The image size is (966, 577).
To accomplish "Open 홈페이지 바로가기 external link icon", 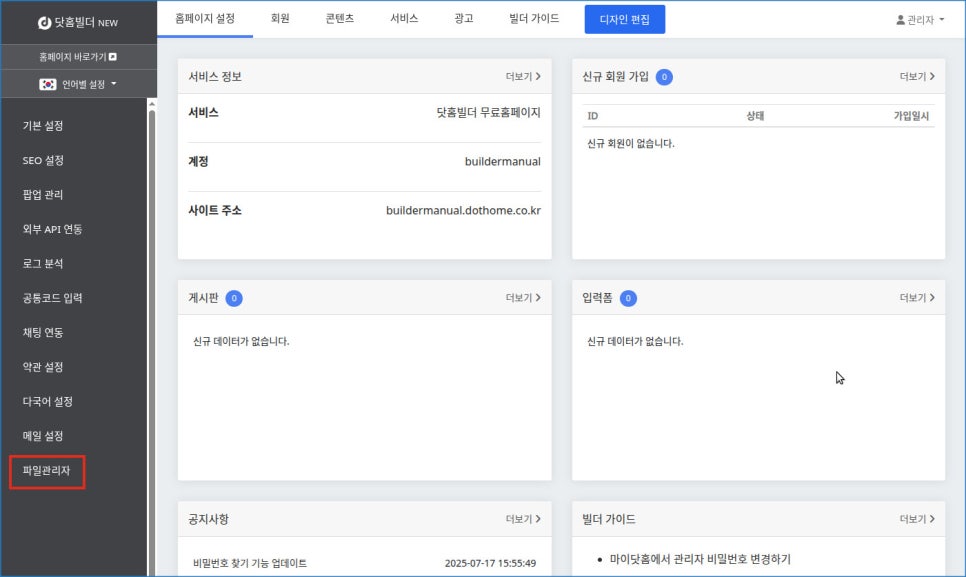I will [112, 57].
